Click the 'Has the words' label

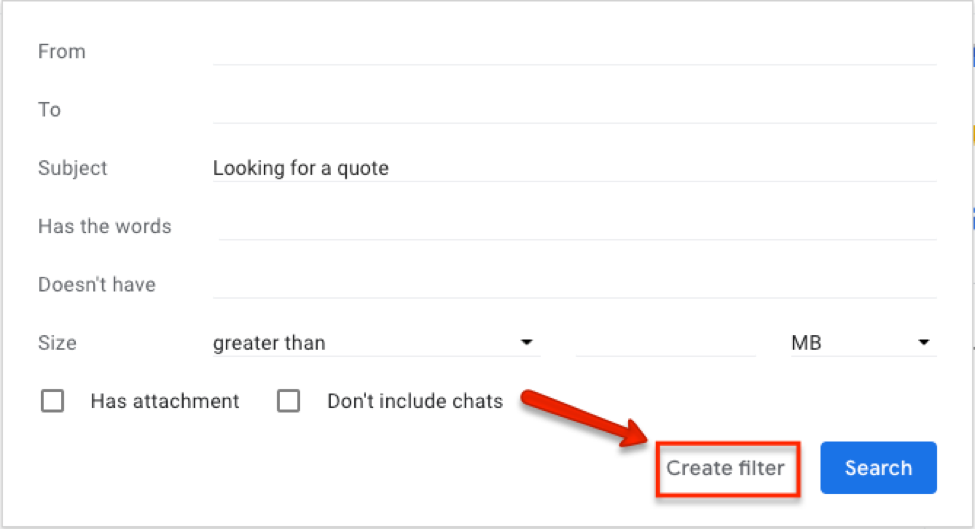[x=105, y=226]
